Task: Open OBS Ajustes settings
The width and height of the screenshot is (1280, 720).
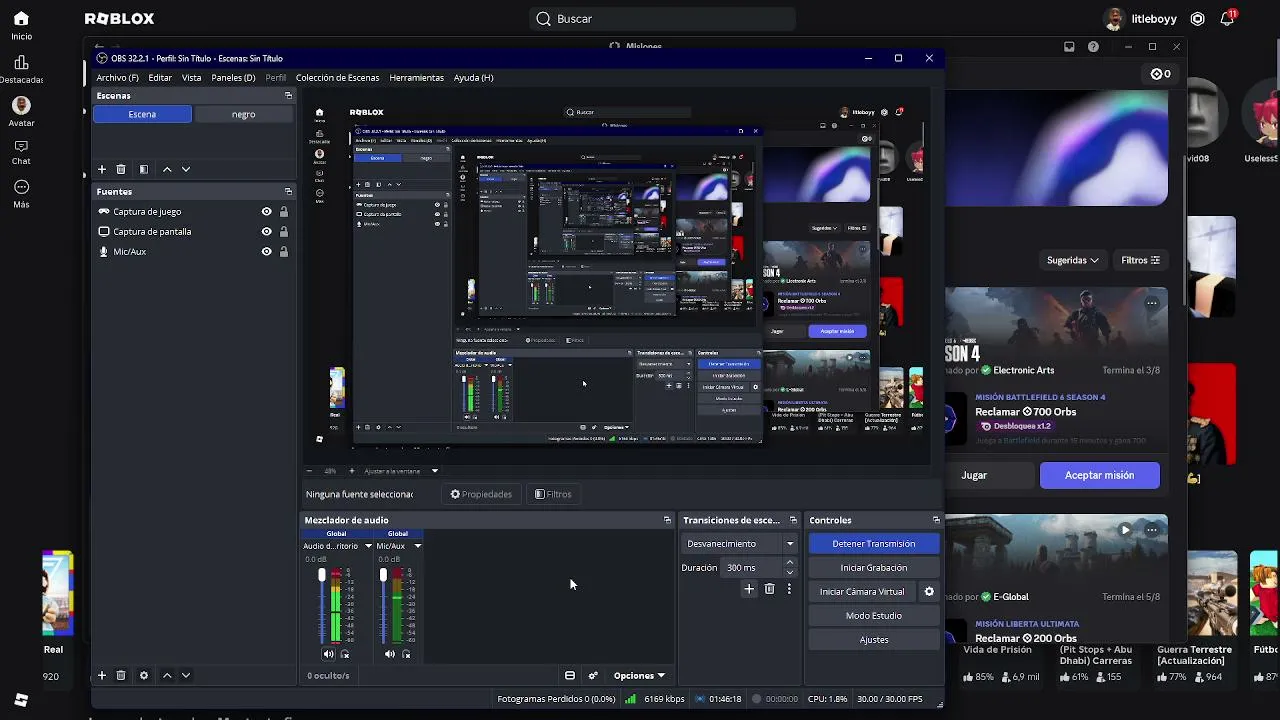Action: point(874,640)
